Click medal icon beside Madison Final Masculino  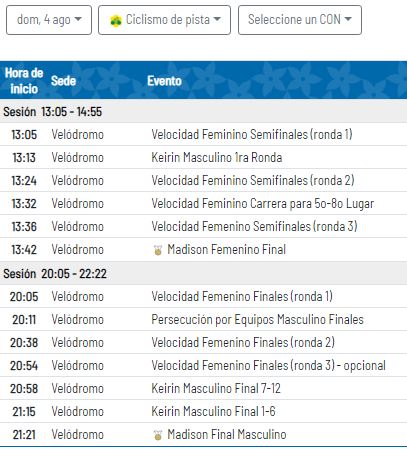pos(158,435)
